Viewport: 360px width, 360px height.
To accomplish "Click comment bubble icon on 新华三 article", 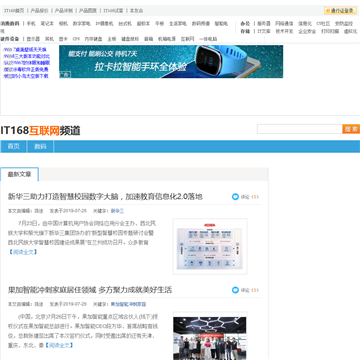I will 235,197.
